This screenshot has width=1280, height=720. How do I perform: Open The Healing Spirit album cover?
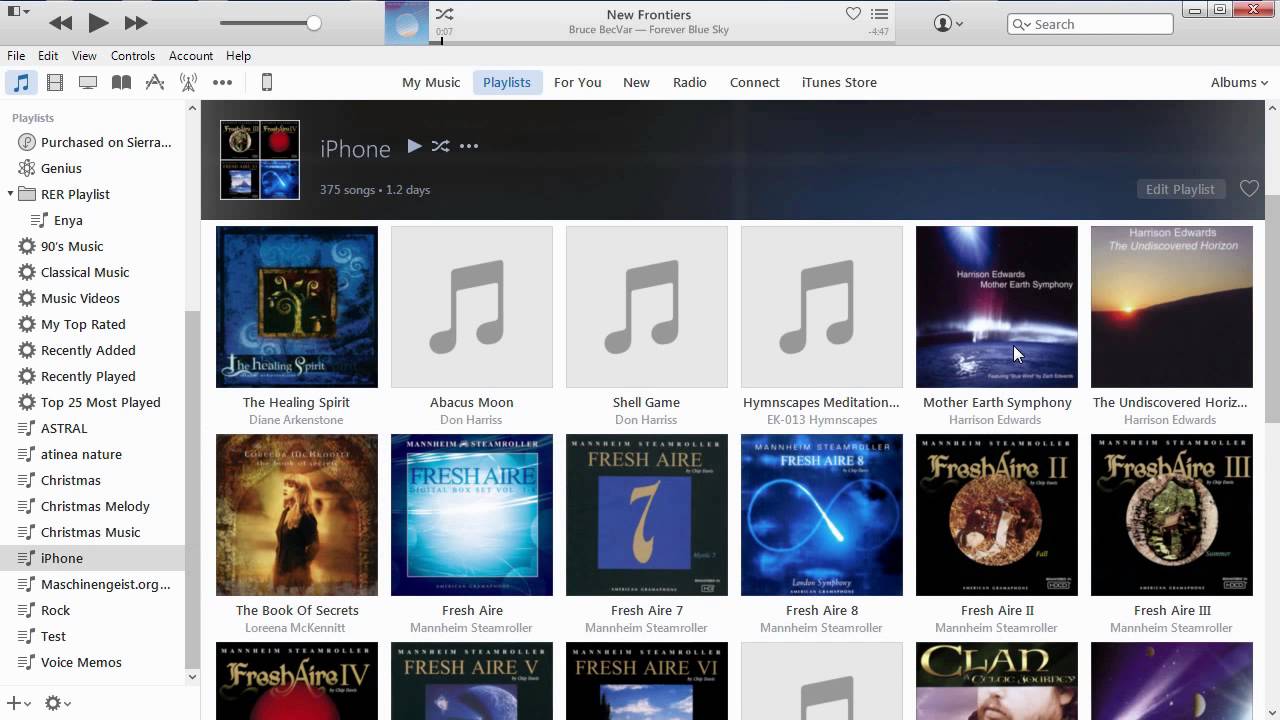point(297,307)
